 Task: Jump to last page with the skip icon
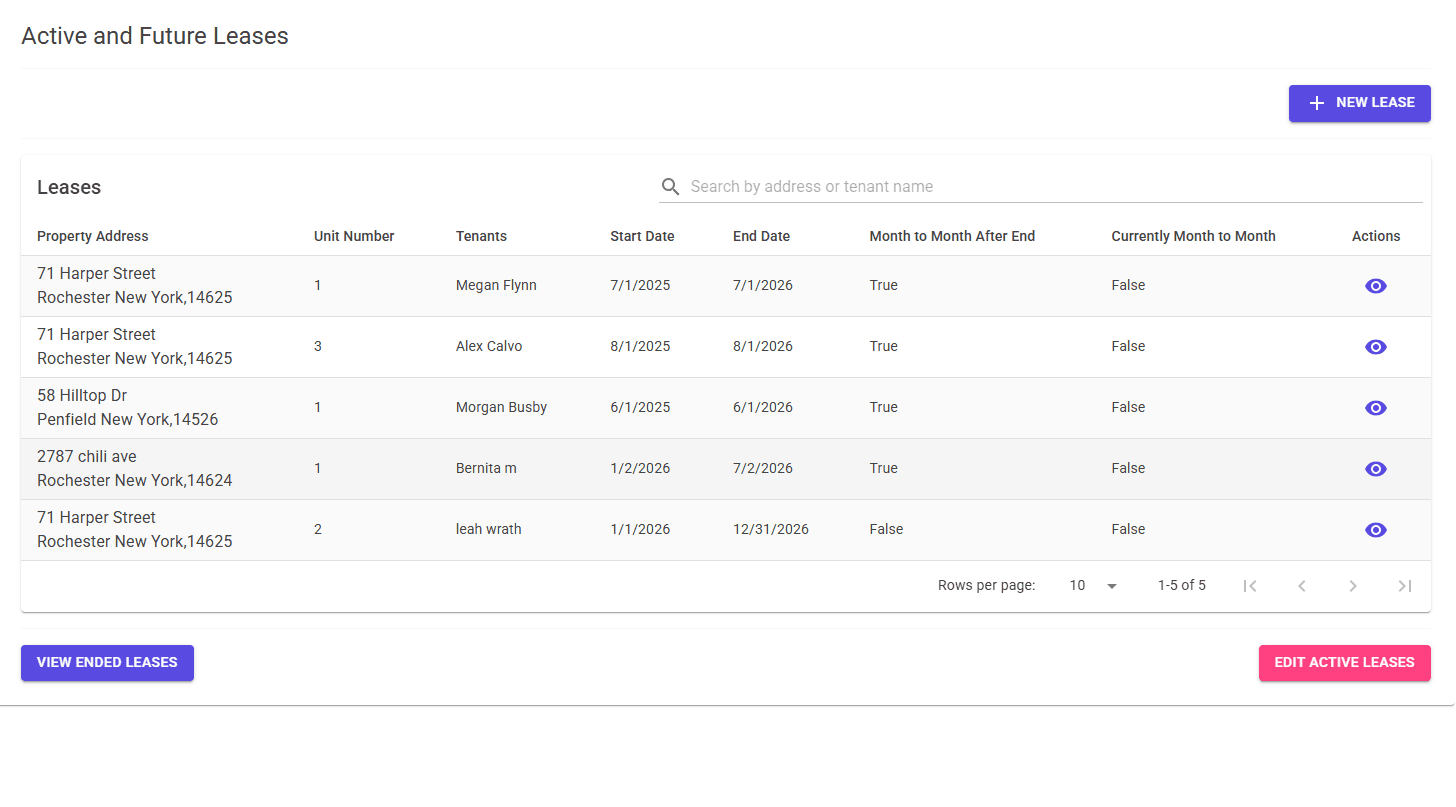pos(1404,585)
